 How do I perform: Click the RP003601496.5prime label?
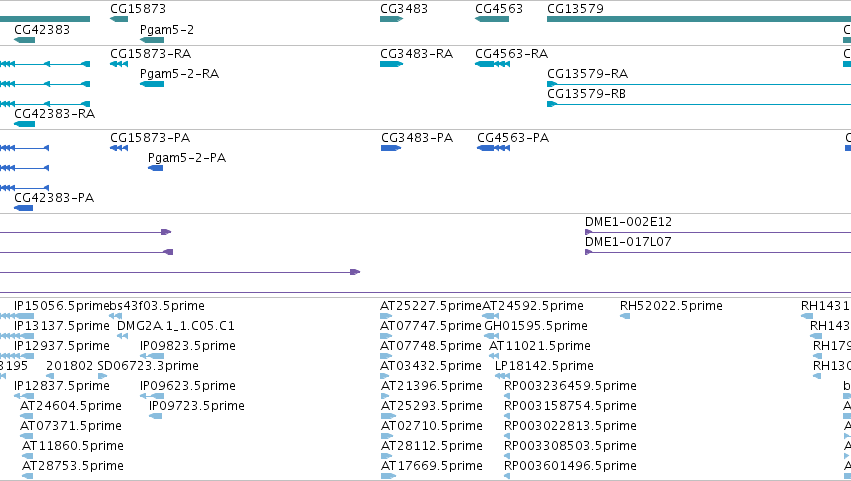click(570, 465)
